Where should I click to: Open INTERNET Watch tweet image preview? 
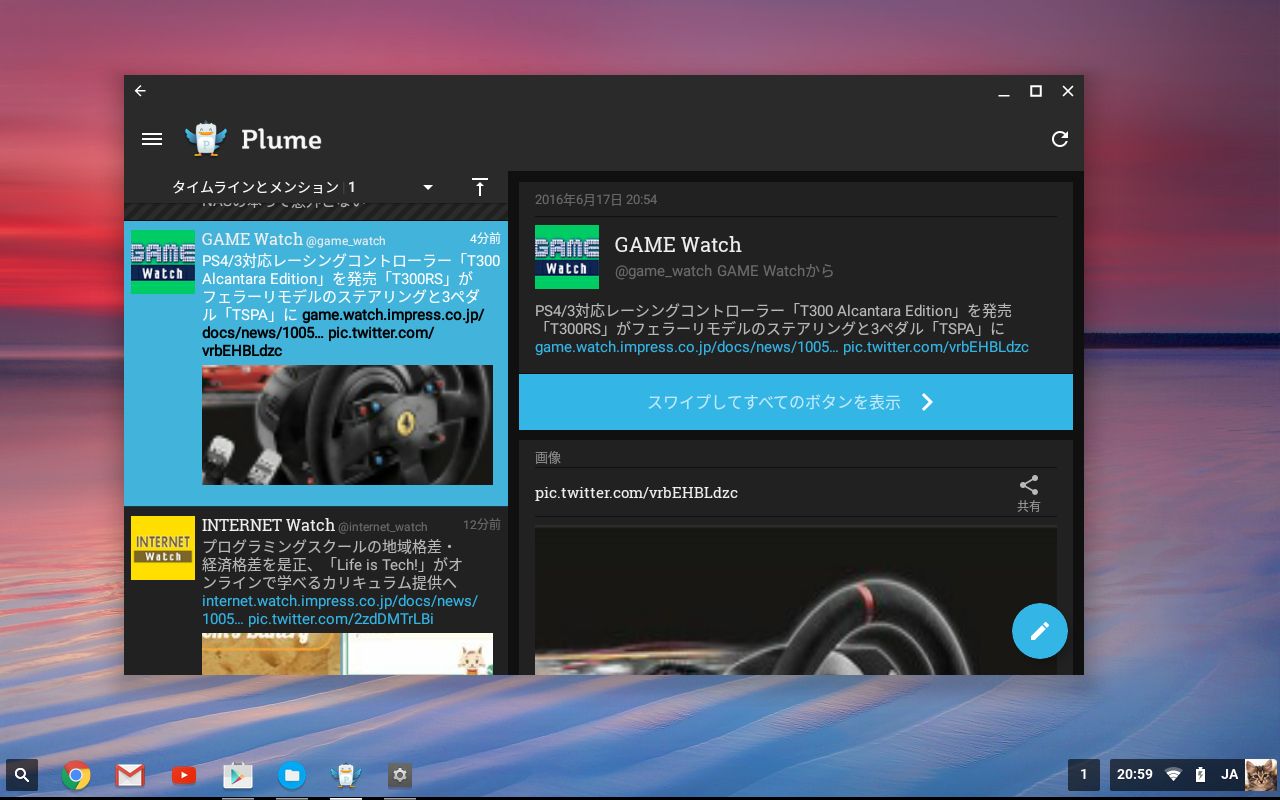click(x=347, y=654)
